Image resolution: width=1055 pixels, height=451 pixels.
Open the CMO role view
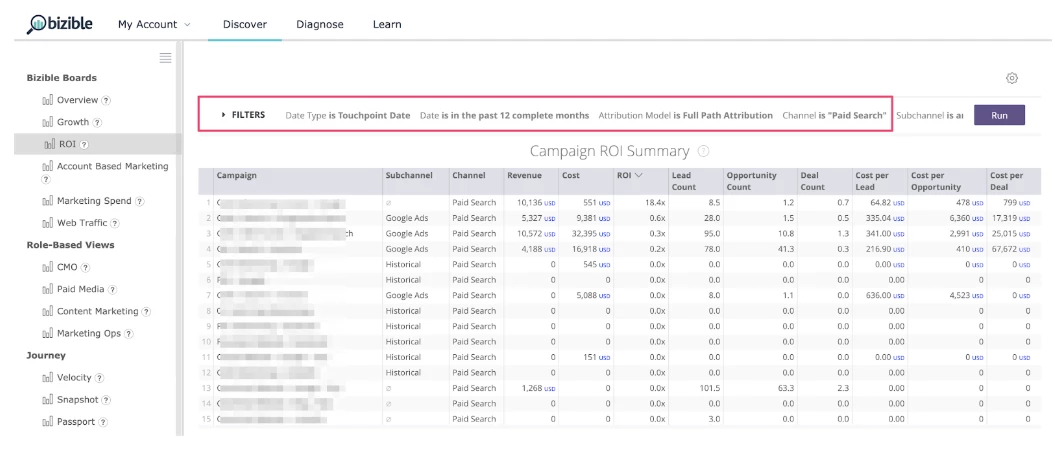click(x=67, y=267)
